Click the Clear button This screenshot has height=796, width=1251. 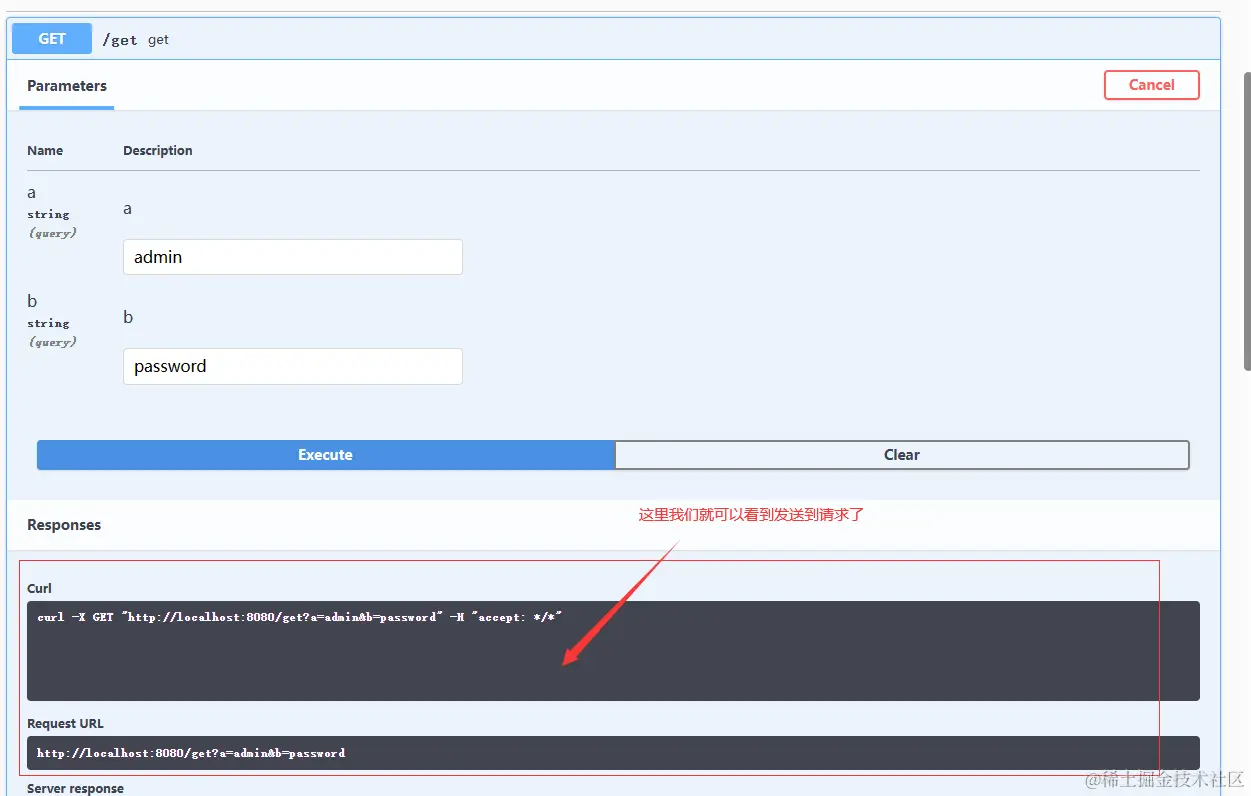coord(902,455)
